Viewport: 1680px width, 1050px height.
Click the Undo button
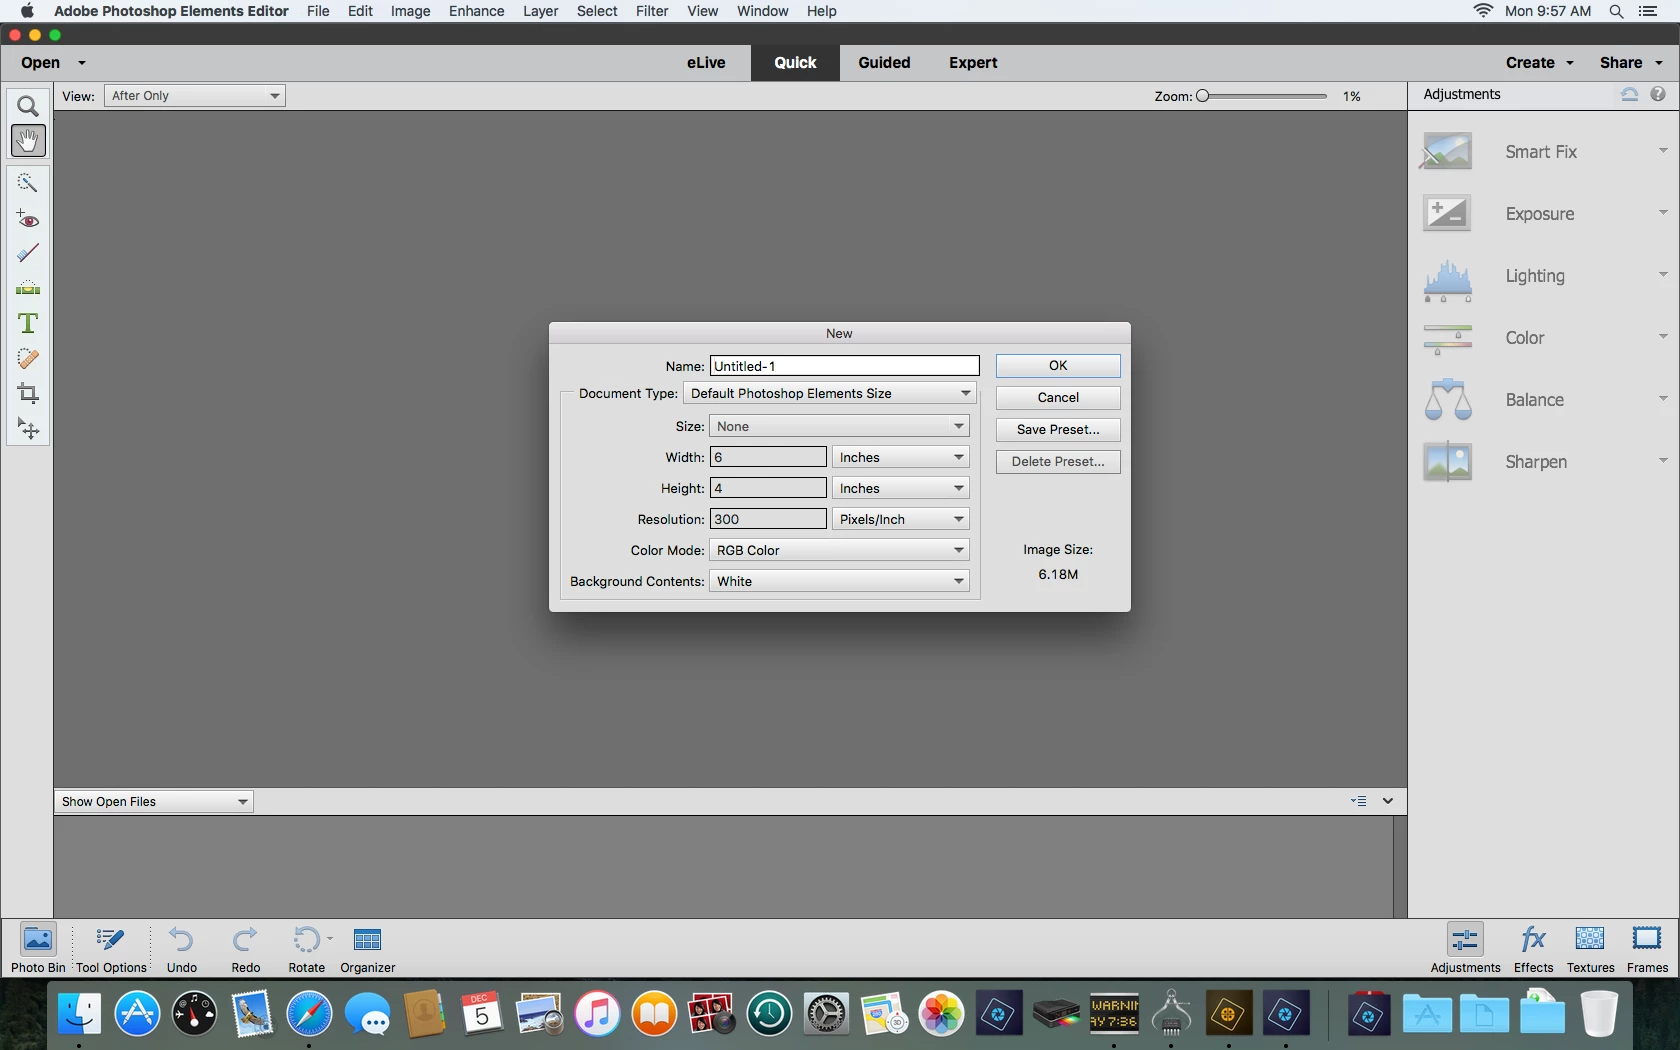(182, 948)
